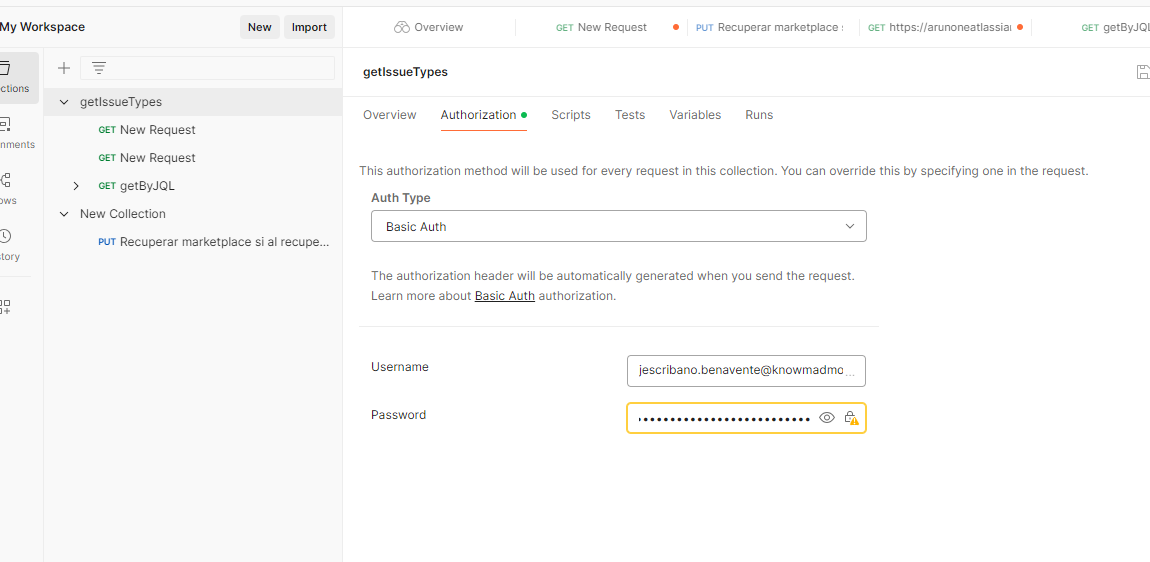The image size is (1150, 562).
Task: Click the configure workspace sidebar grid-plus icon
Action: [5, 307]
